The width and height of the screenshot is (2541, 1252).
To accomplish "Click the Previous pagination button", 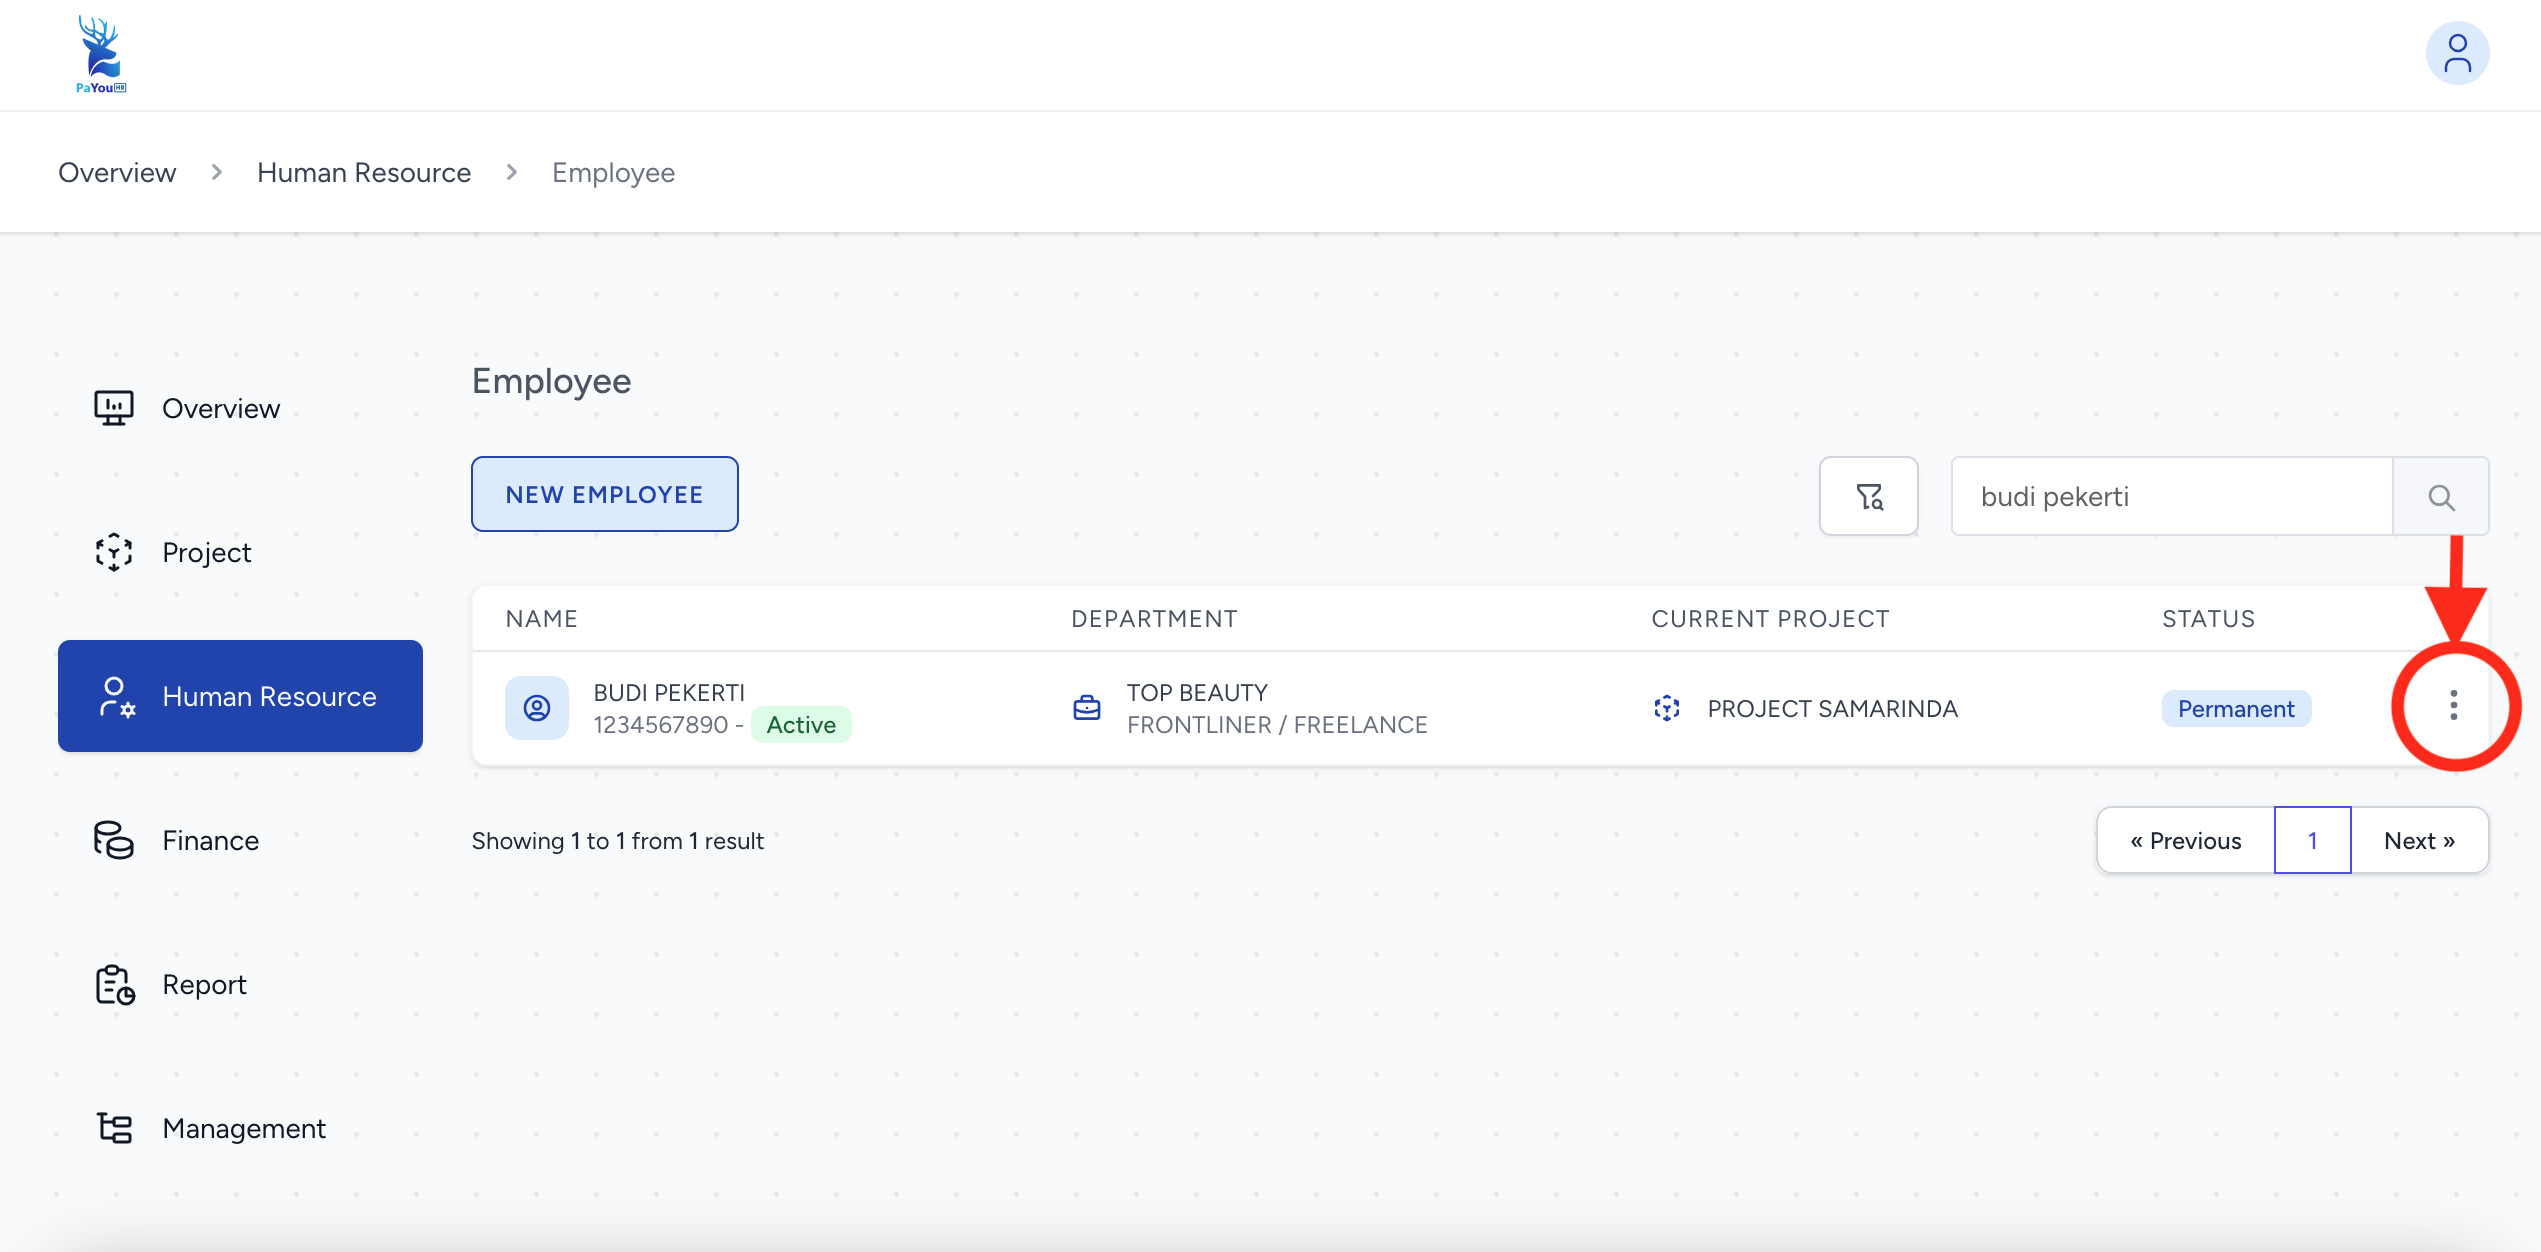I will (x=2186, y=841).
